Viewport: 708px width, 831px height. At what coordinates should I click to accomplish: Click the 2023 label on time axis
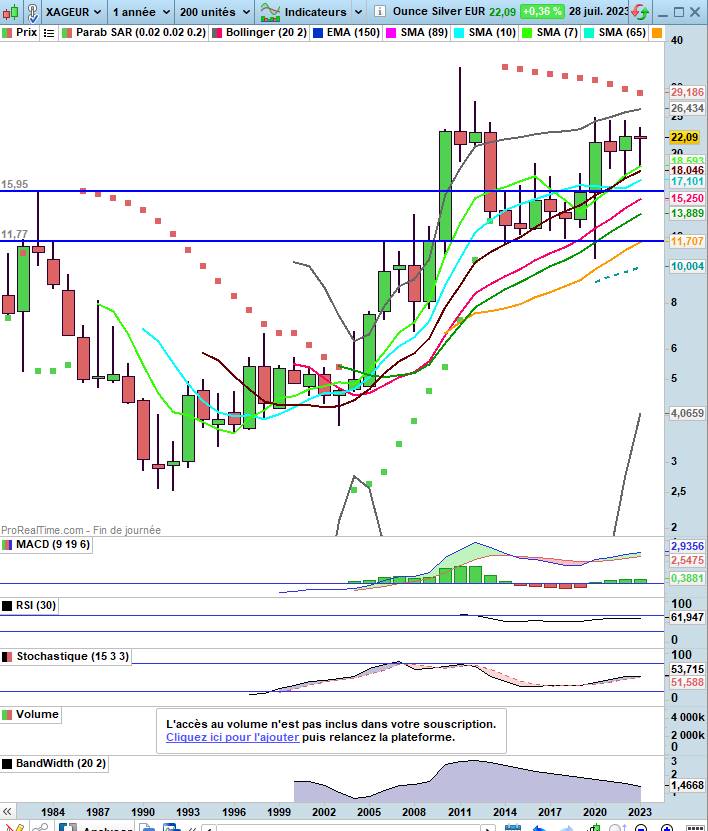click(x=640, y=812)
